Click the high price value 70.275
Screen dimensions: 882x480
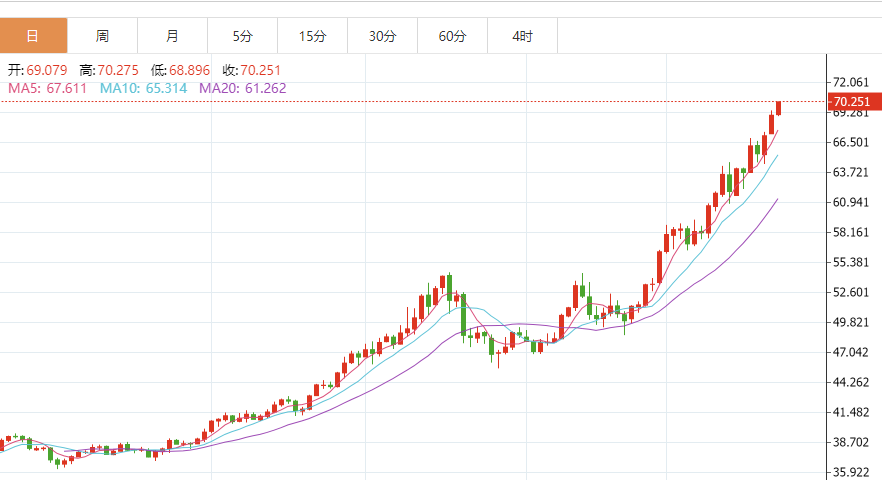point(117,70)
